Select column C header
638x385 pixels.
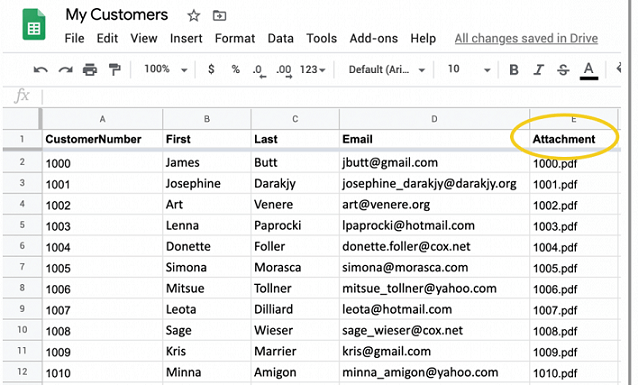pyautogui.click(x=295, y=119)
